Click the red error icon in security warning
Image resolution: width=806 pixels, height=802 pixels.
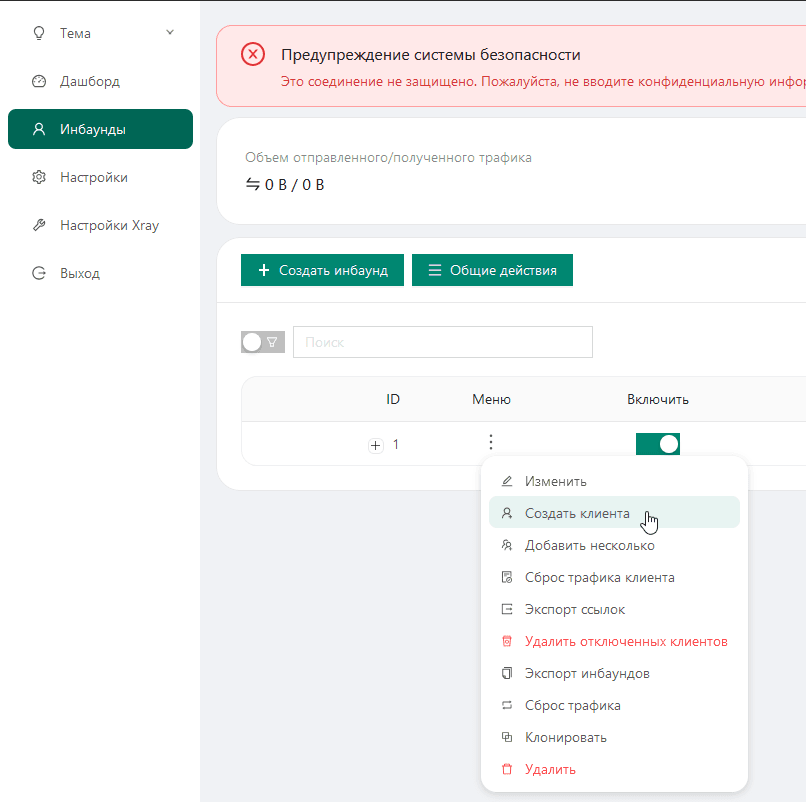[x=253, y=55]
